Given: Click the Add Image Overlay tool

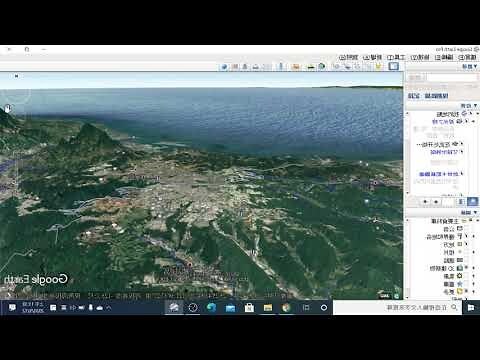Looking at the screenshot, I should click(348, 66).
